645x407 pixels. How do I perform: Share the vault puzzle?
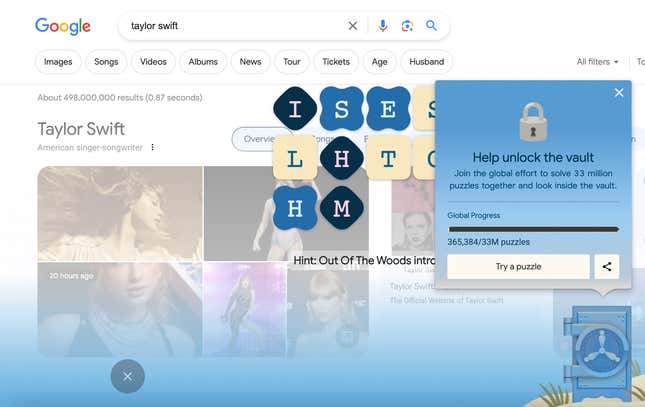[x=607, y=267]
